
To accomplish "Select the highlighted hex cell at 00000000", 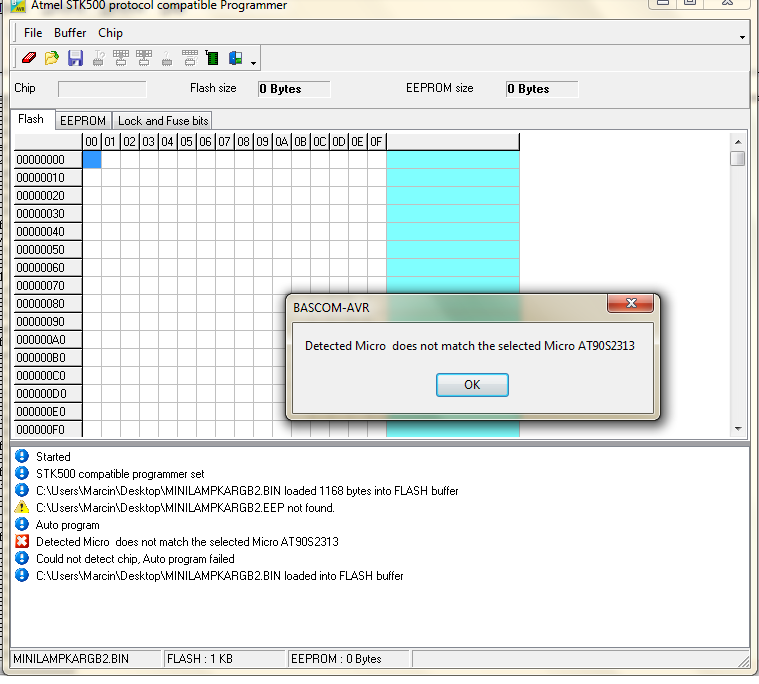I will click(x=92, y=160).
